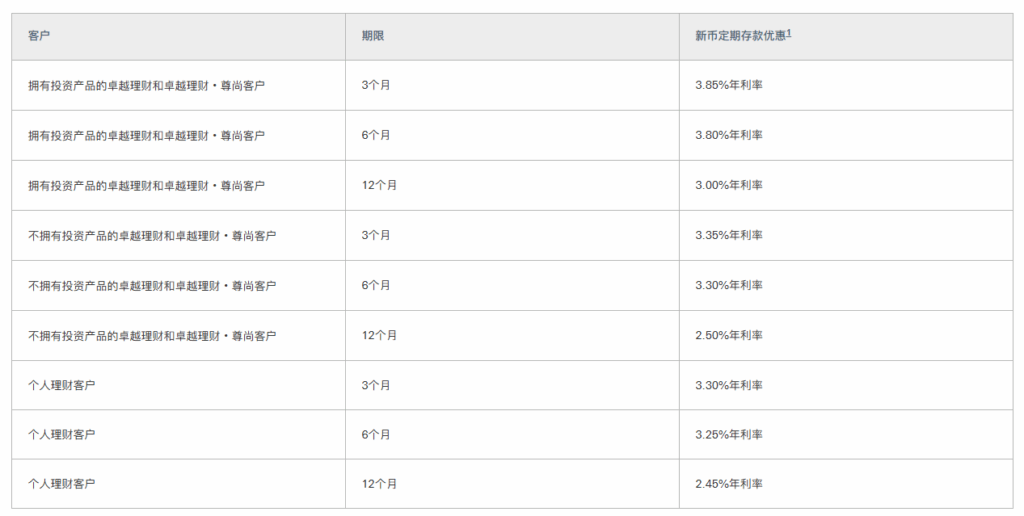Click 3.30%年利率 in 不拥有投资产品 6个月 row
The width and height of the screenshot is (1024, 516).
coord(729,286)
